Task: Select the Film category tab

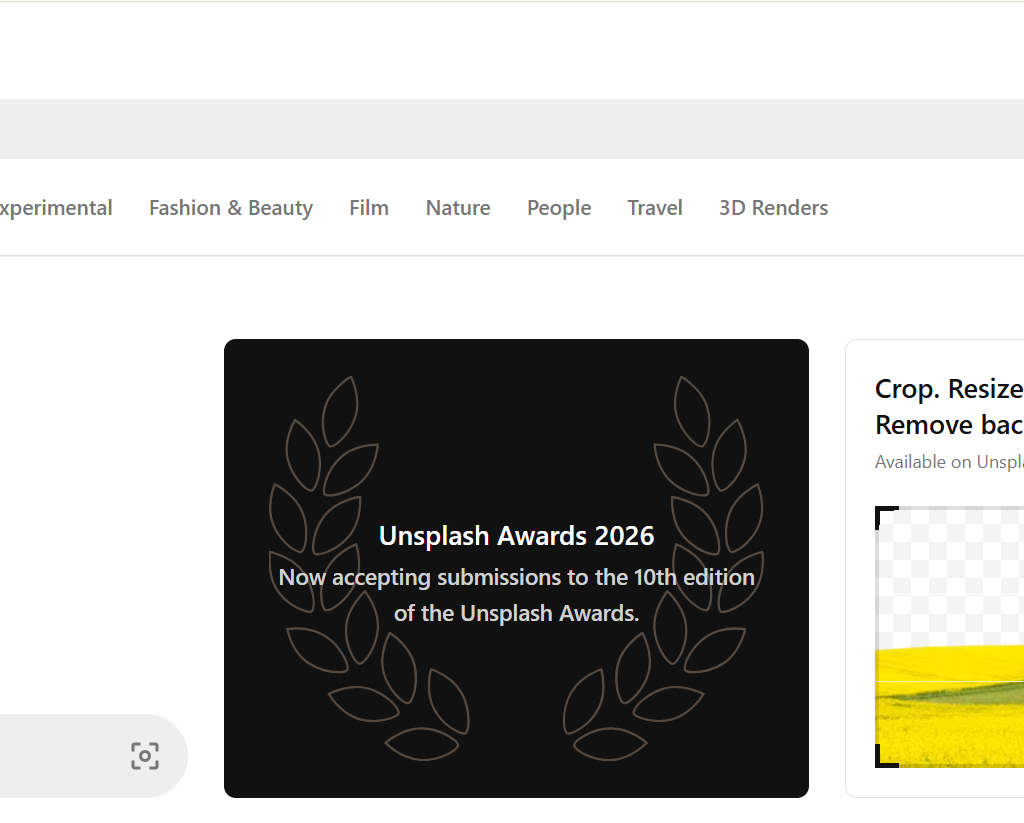Action: (369, 208)
